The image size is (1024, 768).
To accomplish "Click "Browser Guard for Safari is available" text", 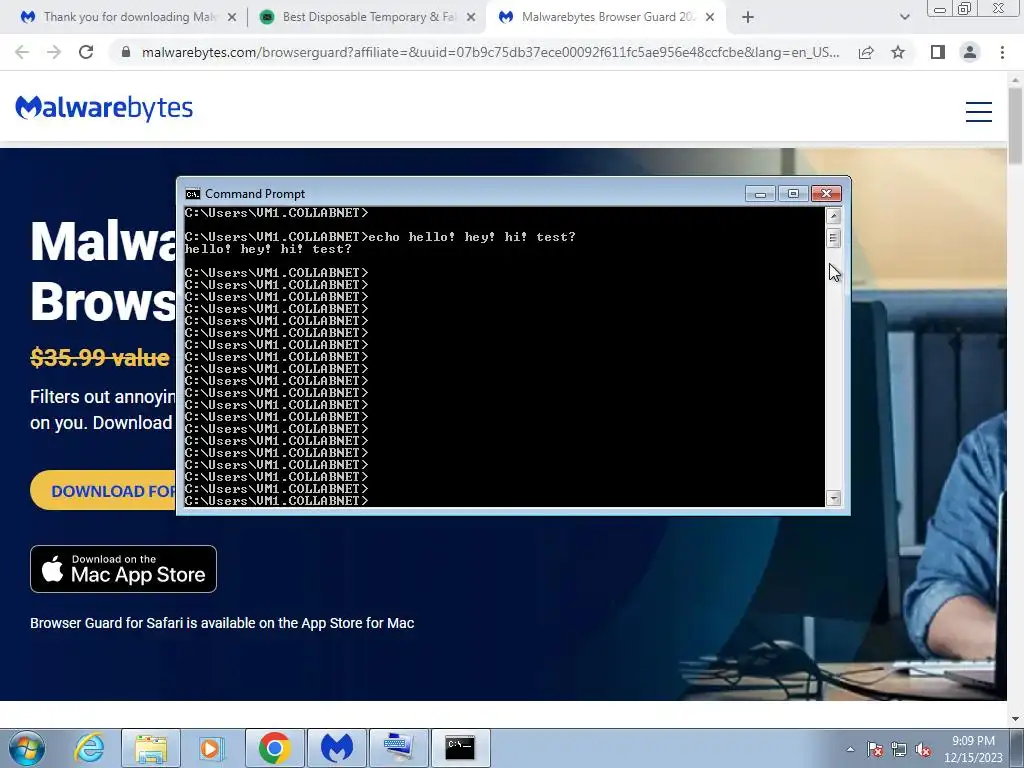I will (x=222, y=623).
